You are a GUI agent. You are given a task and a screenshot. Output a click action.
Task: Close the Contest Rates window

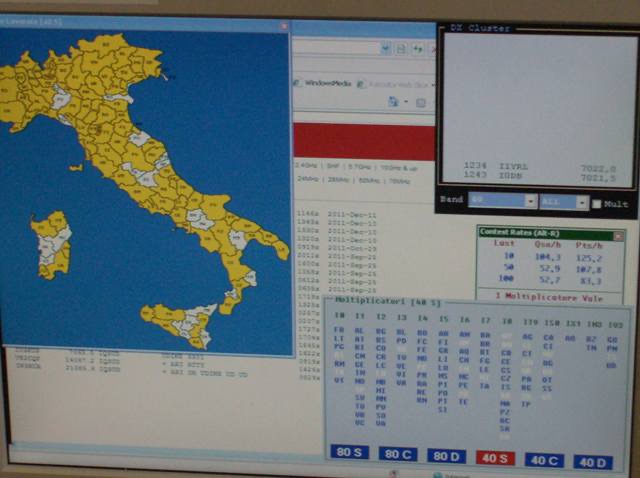(618, 236)
